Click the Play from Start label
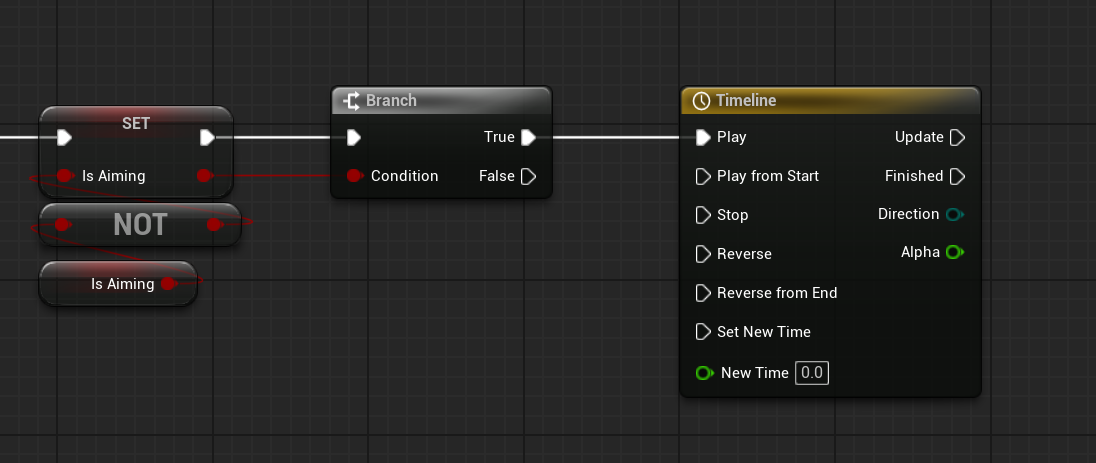Image resolution: width=1096 pixels, height=463 pixels. [x=768, y=176]
